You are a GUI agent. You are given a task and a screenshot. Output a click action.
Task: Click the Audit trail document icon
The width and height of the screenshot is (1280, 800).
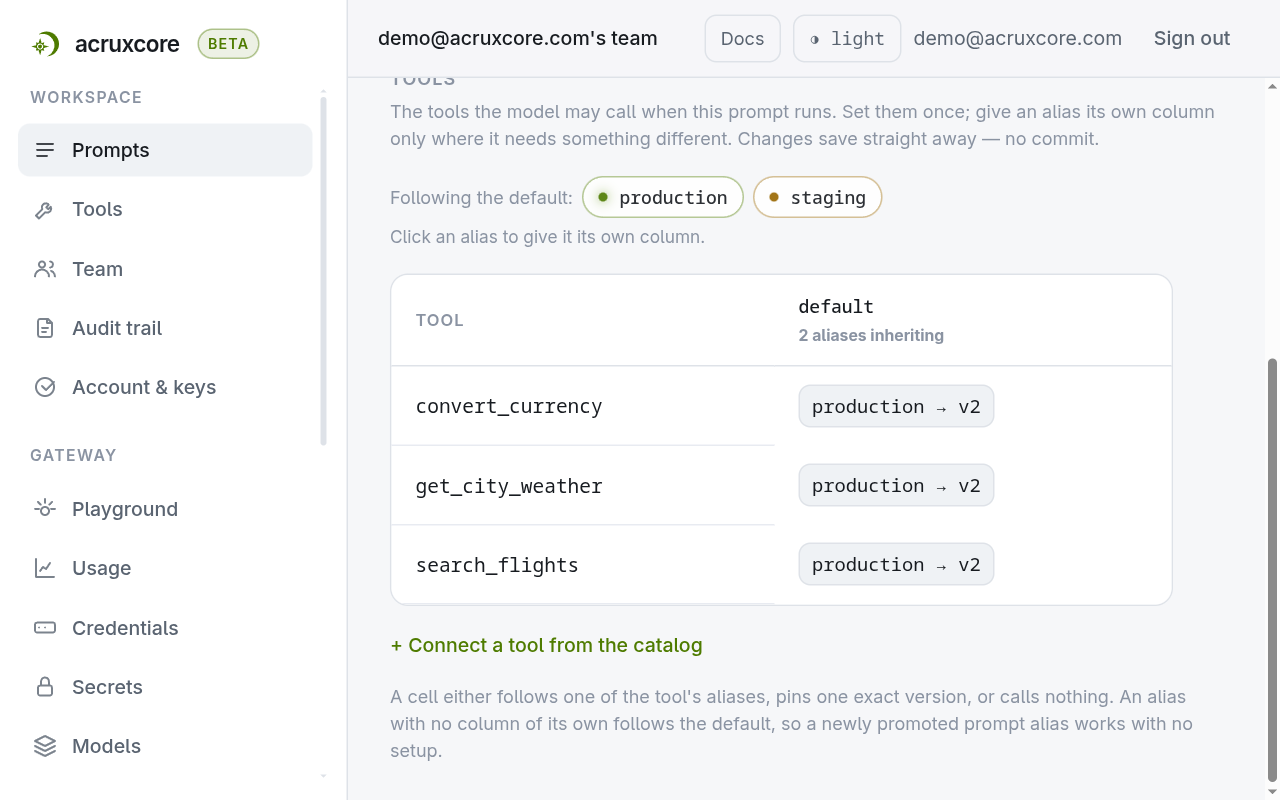coord(45,328)
